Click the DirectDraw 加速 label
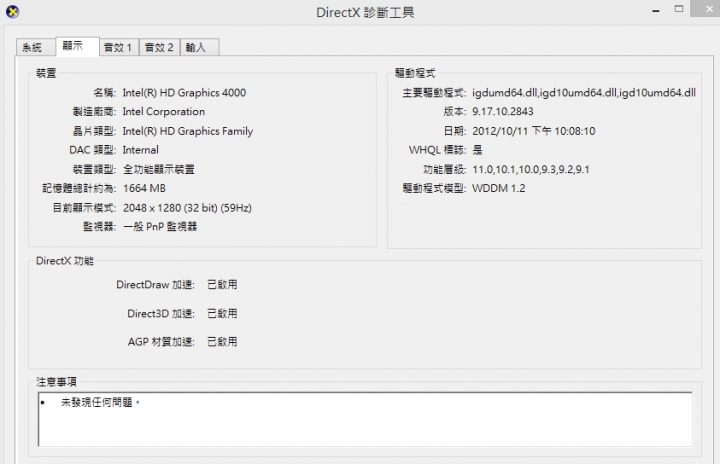The width and height of the screenshot is (720, 464). coord(156,285)
